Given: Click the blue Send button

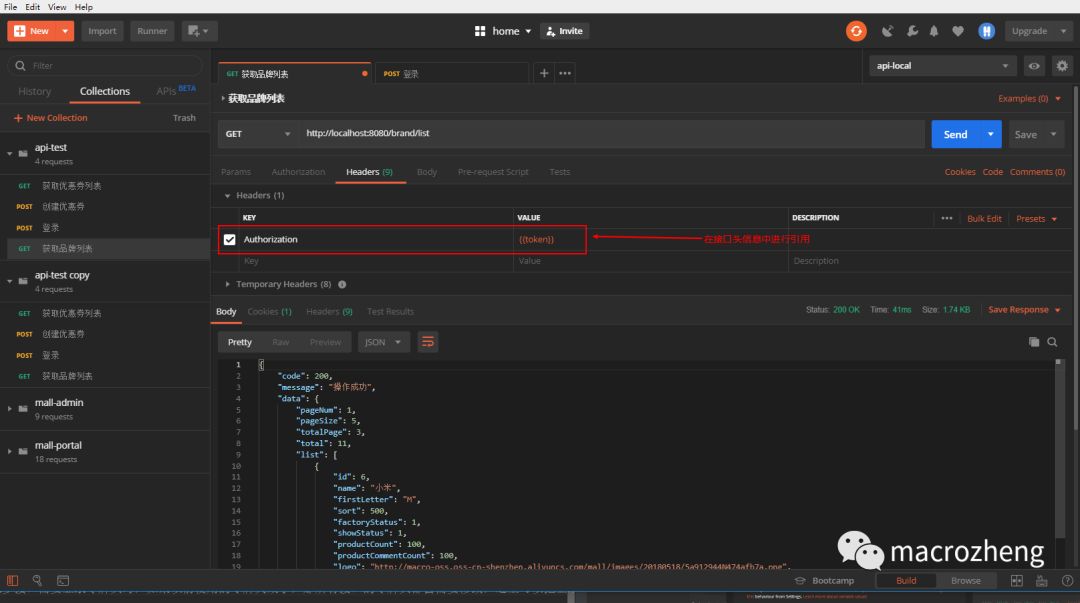Looking at the screenshot, I should click(955, 134).
